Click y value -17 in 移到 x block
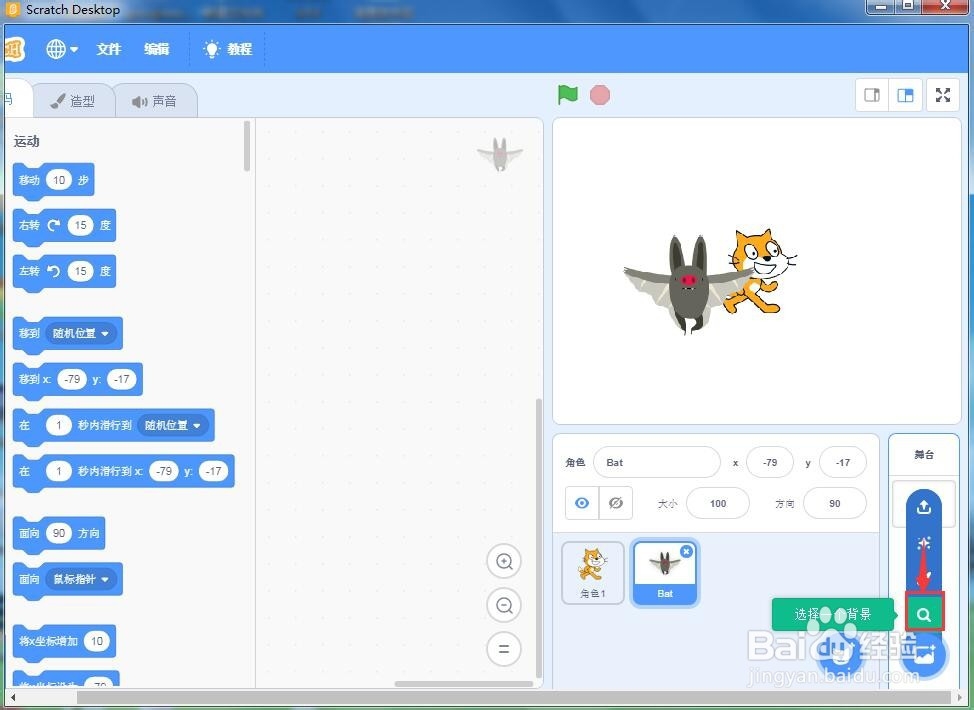Viewport: 974px width, 710px height. [122, 379]
